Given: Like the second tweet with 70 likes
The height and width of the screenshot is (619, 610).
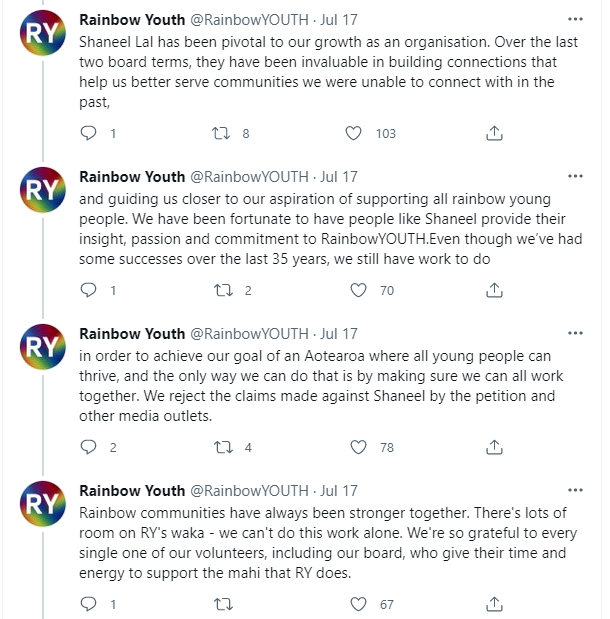Looking at the screenshot, I should click(x=359, y=290).
